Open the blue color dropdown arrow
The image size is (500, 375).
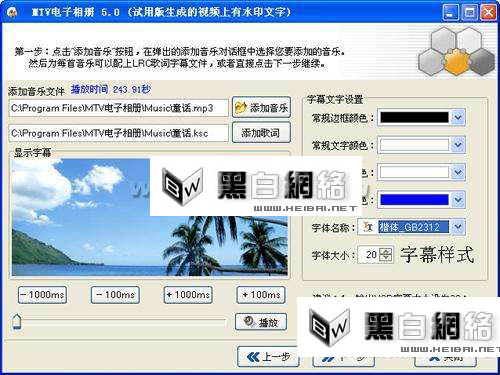click(x=458, y=200)
